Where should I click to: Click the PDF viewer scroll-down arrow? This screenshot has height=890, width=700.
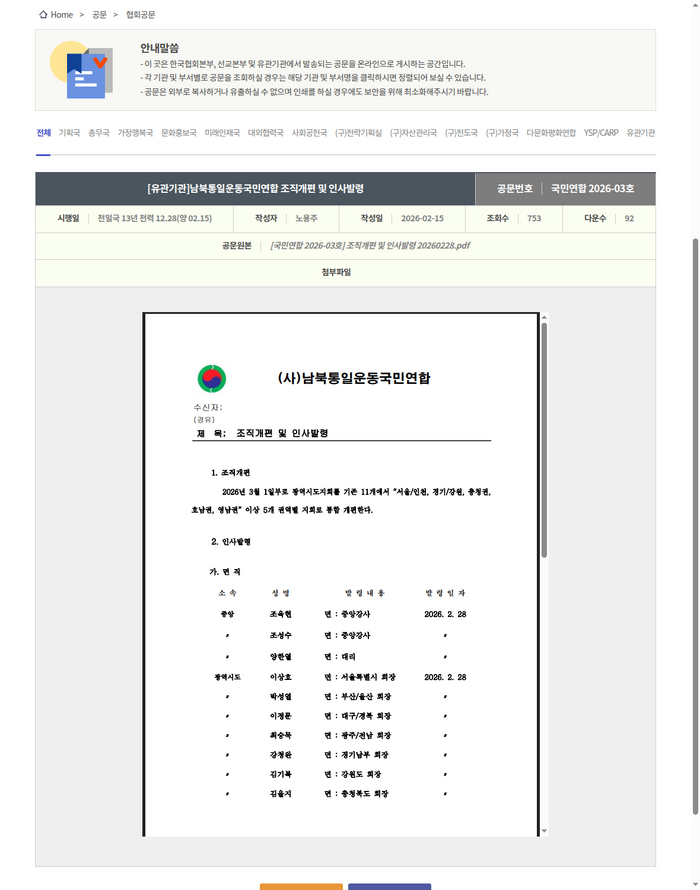tap(544, 831)
